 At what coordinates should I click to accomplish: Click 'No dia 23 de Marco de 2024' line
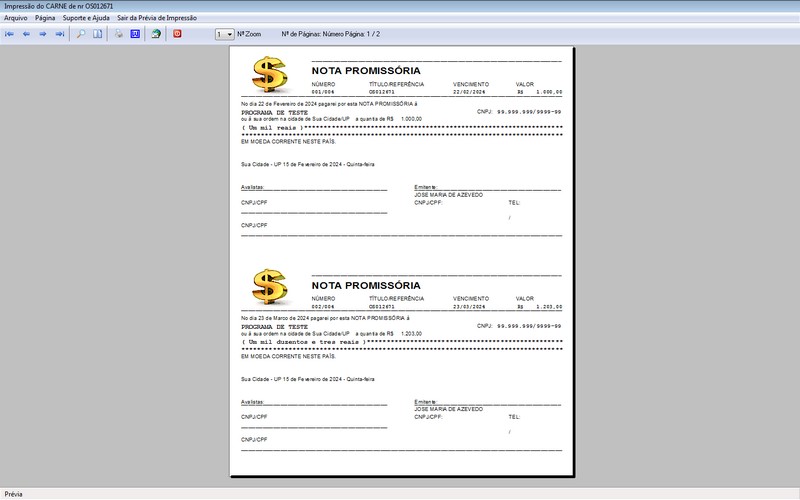325,318
